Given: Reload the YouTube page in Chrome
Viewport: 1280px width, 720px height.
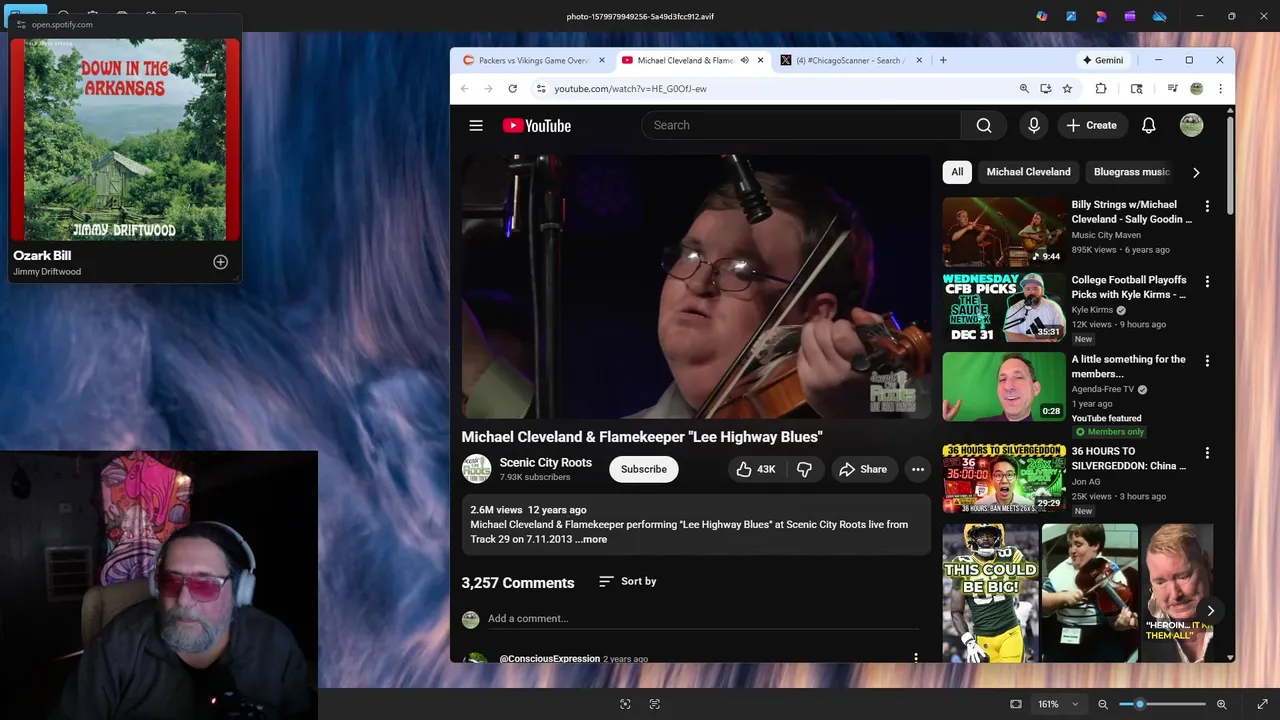Looking at the screenshot, I should (512, 88).
